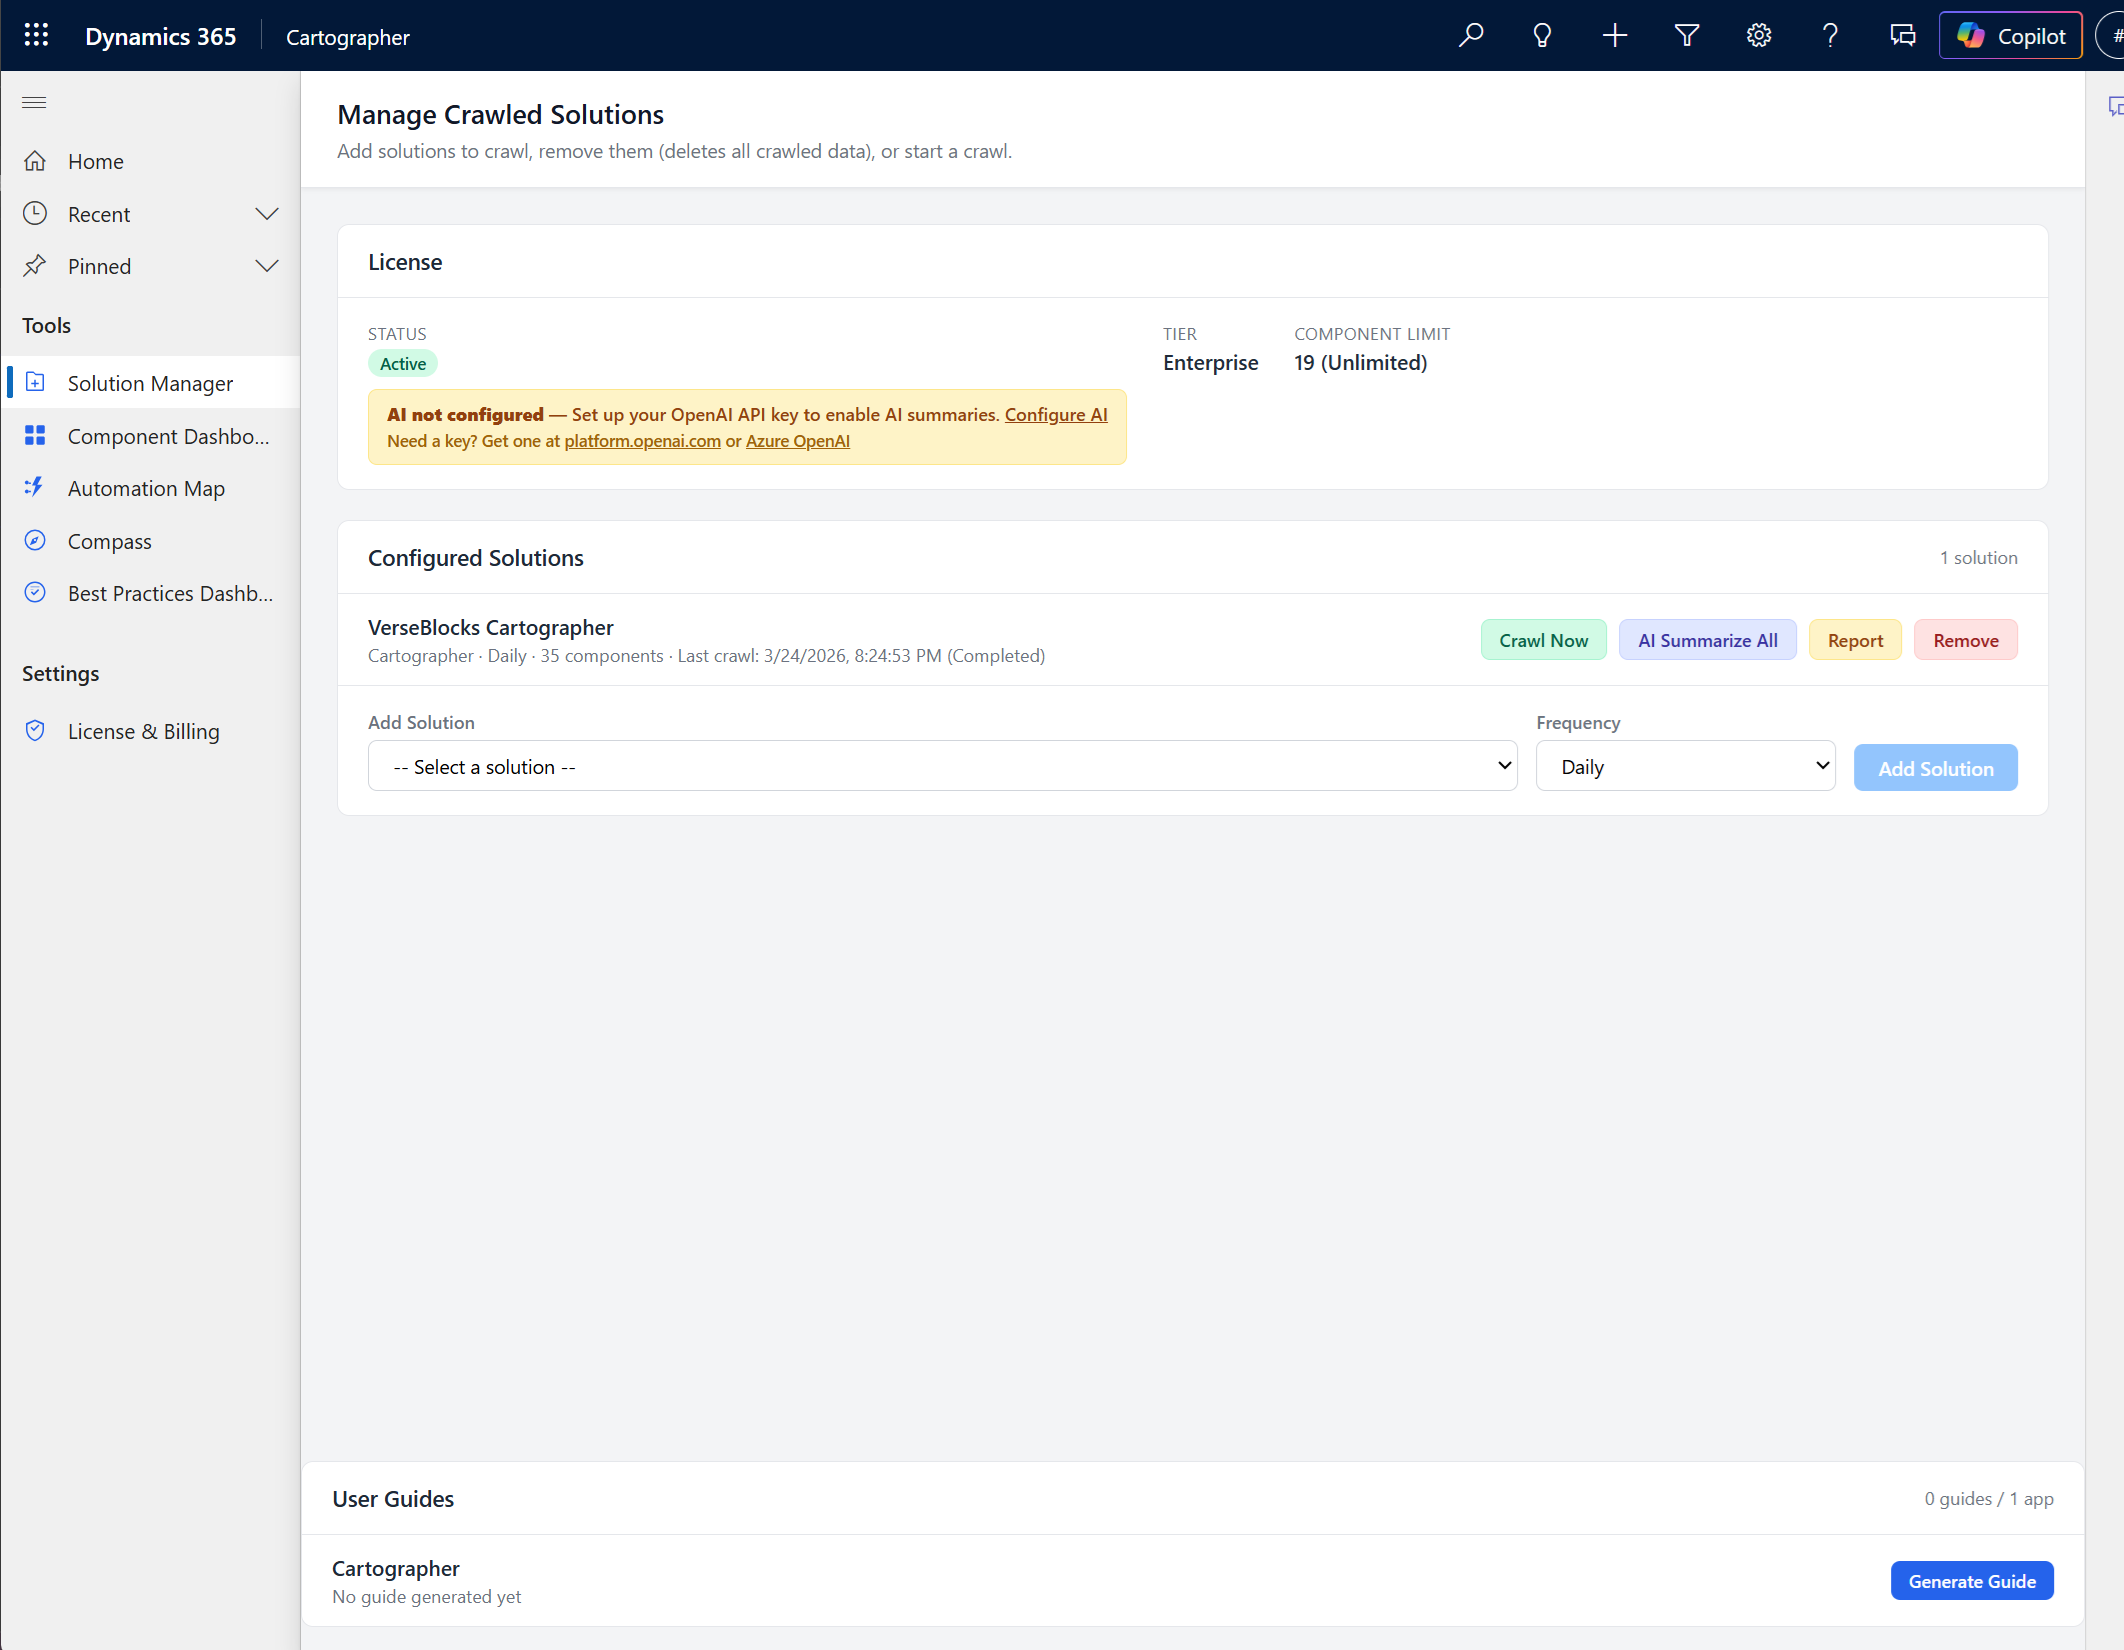Screen dimensions: 2124x1650
Task: Click the '19 (Unlimited)' component limit
Action: click(x=1360, y=362)
